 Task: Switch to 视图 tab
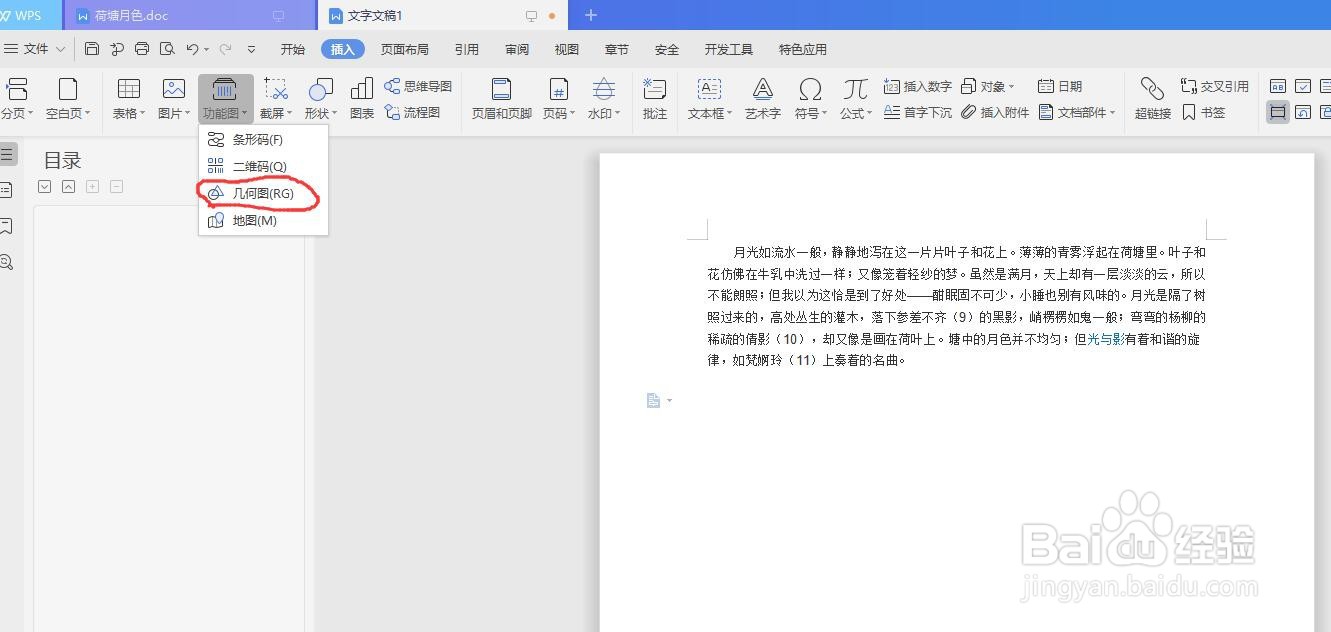(x=567, y=49)
